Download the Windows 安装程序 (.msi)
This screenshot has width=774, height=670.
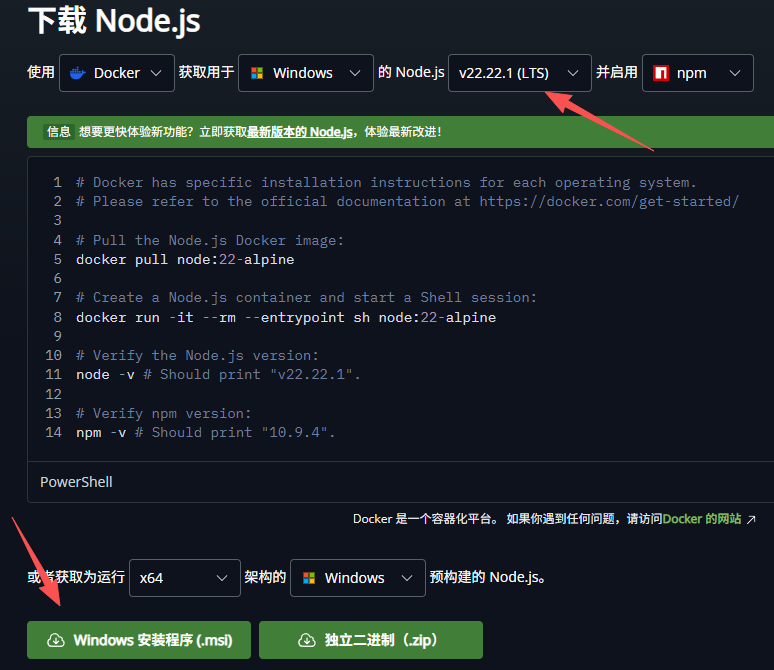point(139,640)
